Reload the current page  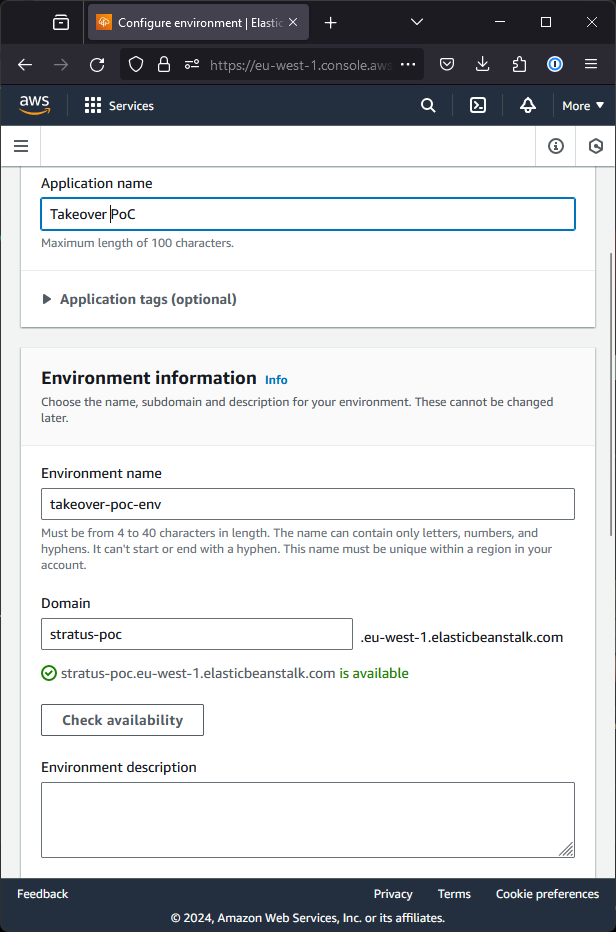click(97, 64)
